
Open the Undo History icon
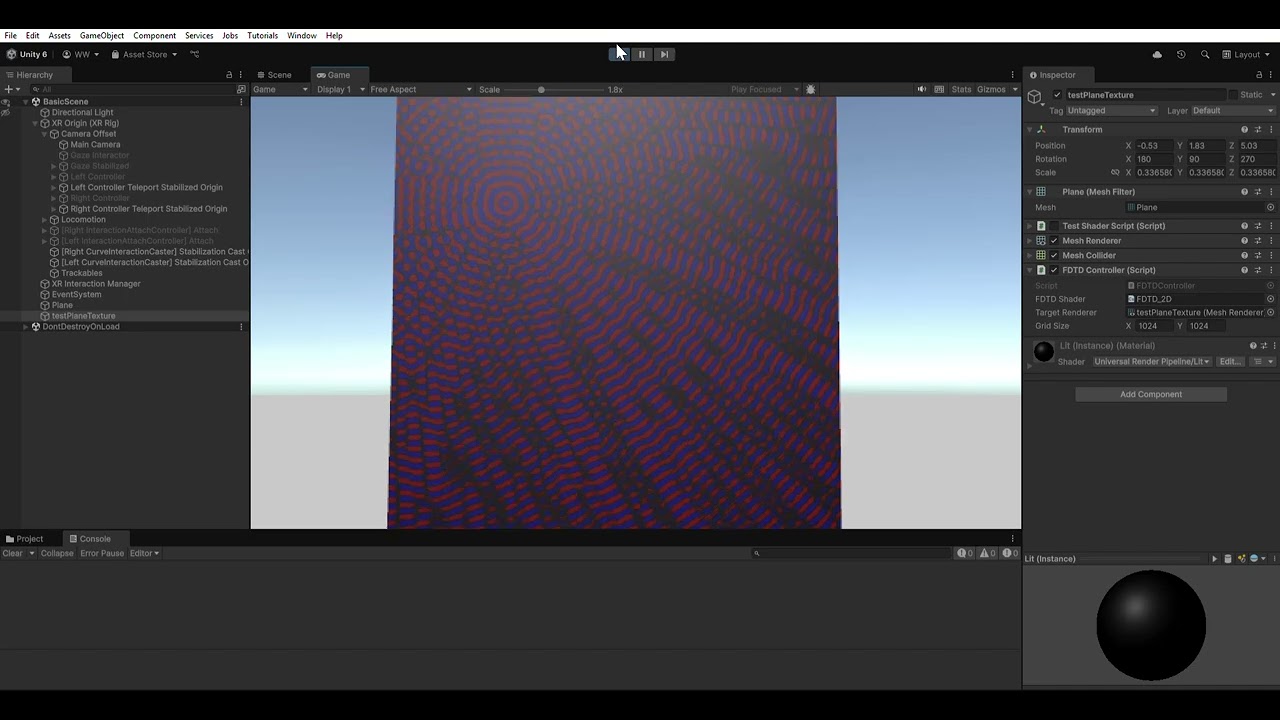(1181, 54)
